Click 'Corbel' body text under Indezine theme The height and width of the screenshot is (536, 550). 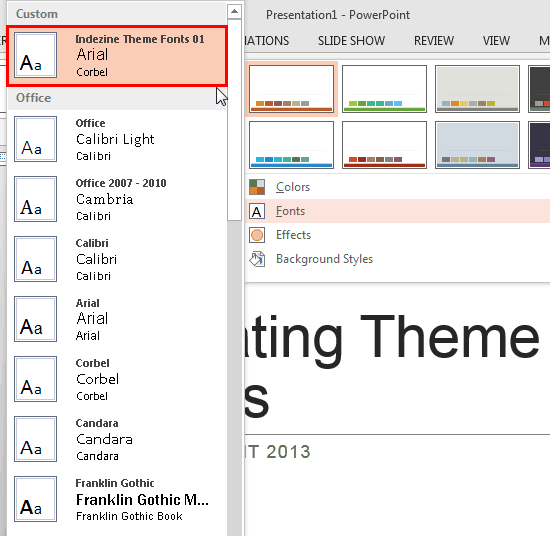pyautogui.click(x=92, y=72)
